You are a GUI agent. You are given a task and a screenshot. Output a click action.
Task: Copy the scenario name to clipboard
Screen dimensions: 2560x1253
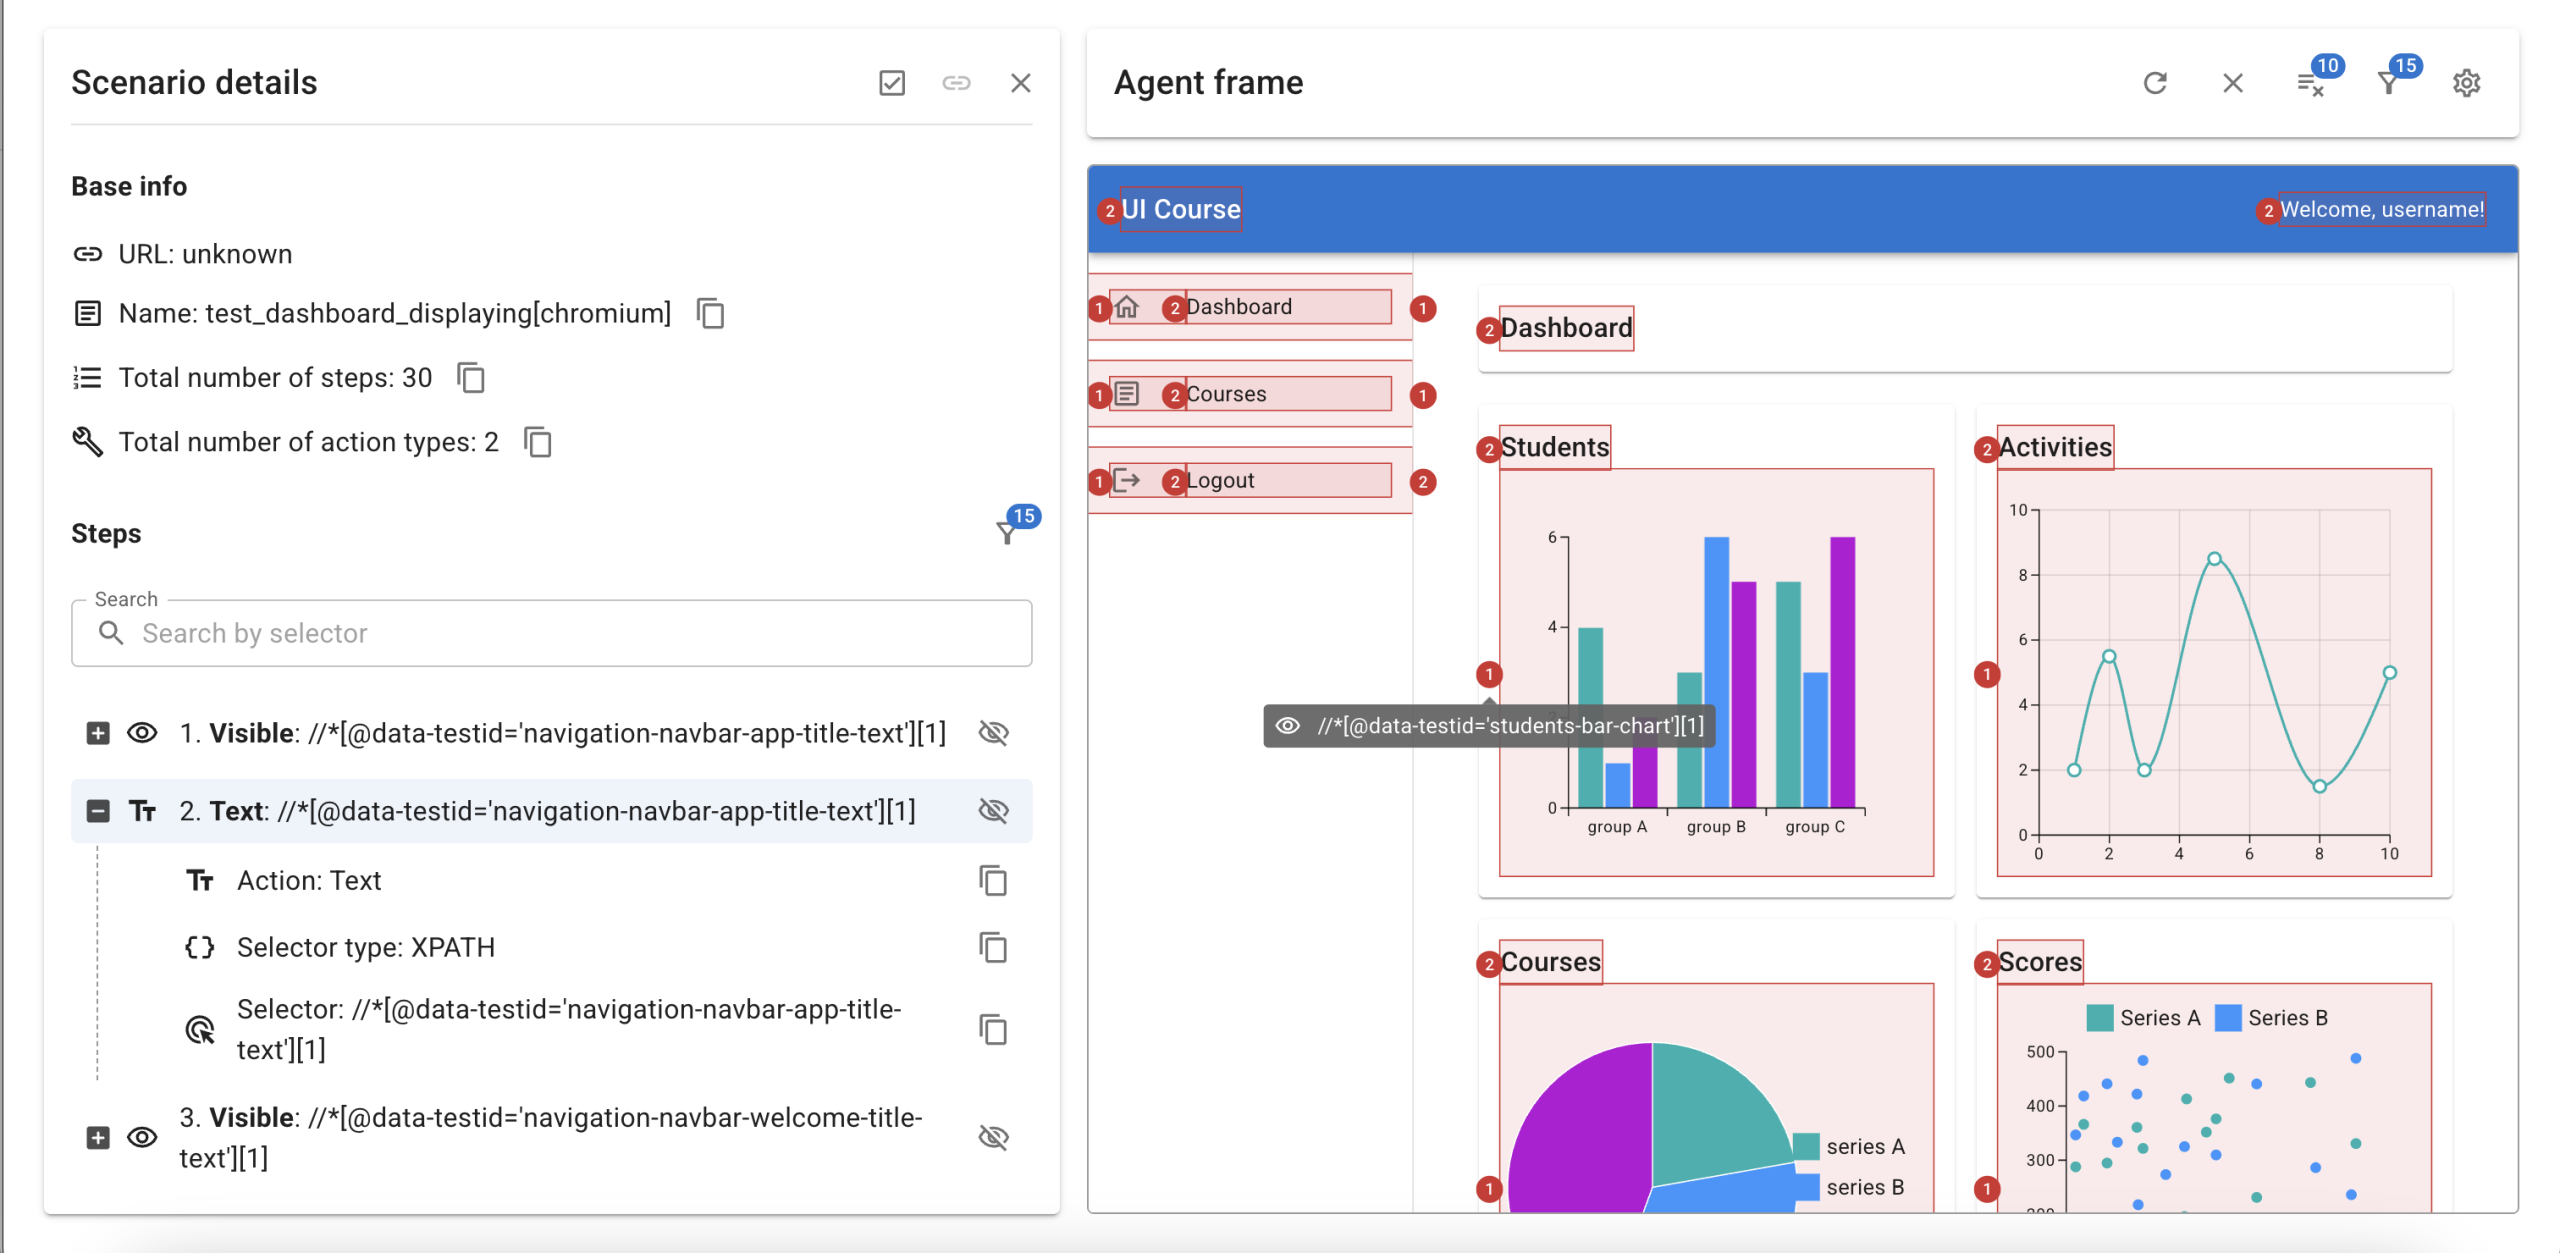click(710, 314)
